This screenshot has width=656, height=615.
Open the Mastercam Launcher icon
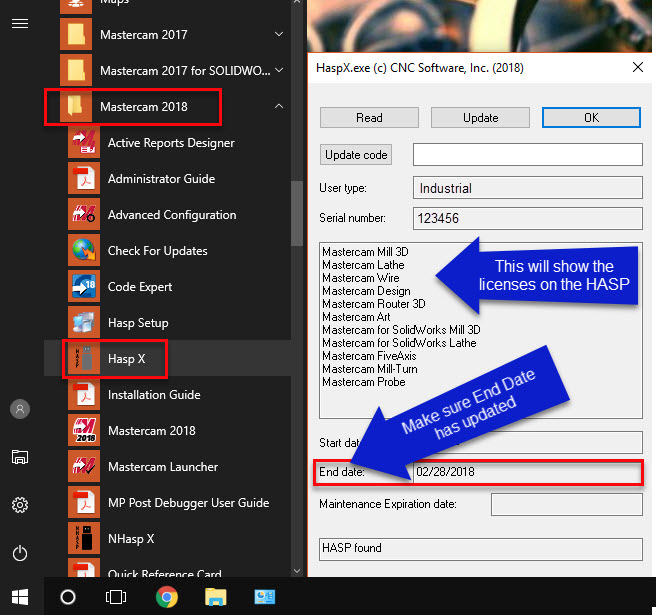pyautogui.click(x=84, y=466)
